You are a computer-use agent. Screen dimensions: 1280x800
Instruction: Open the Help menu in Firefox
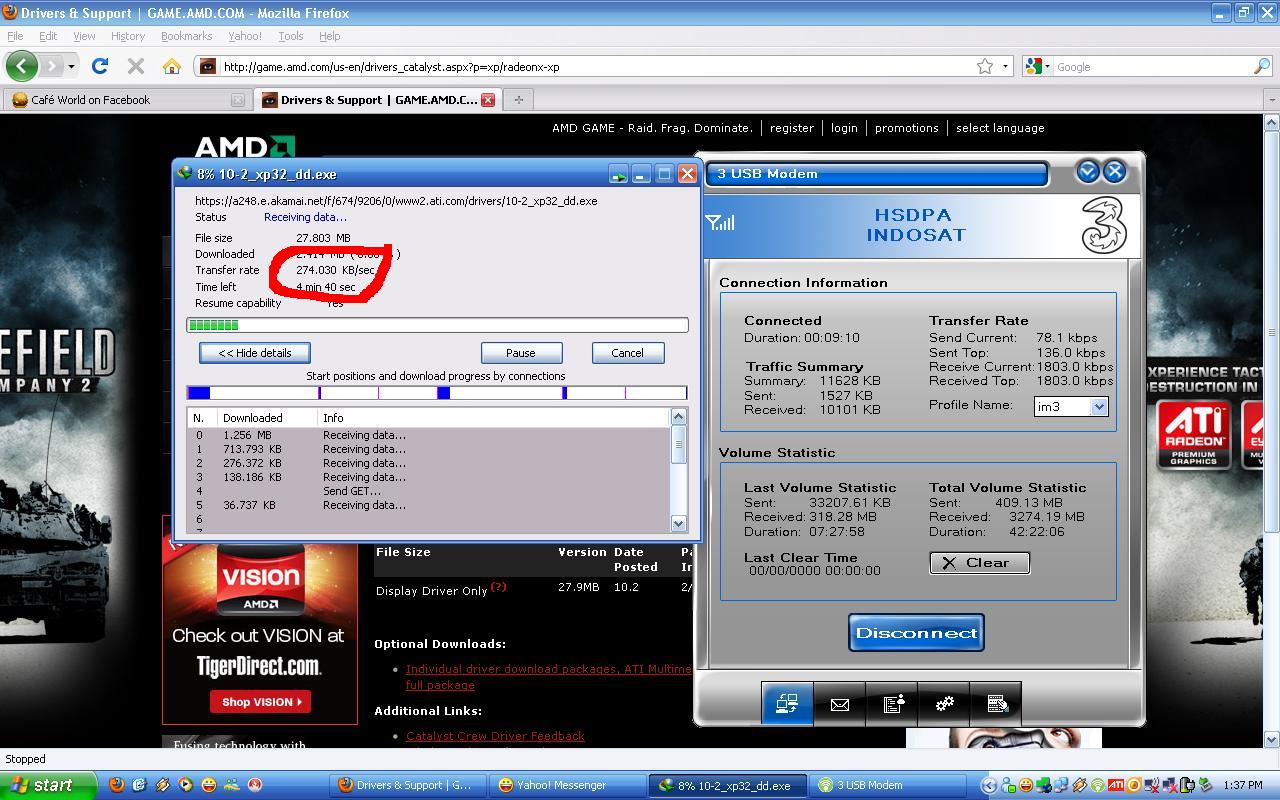(329, 36)
